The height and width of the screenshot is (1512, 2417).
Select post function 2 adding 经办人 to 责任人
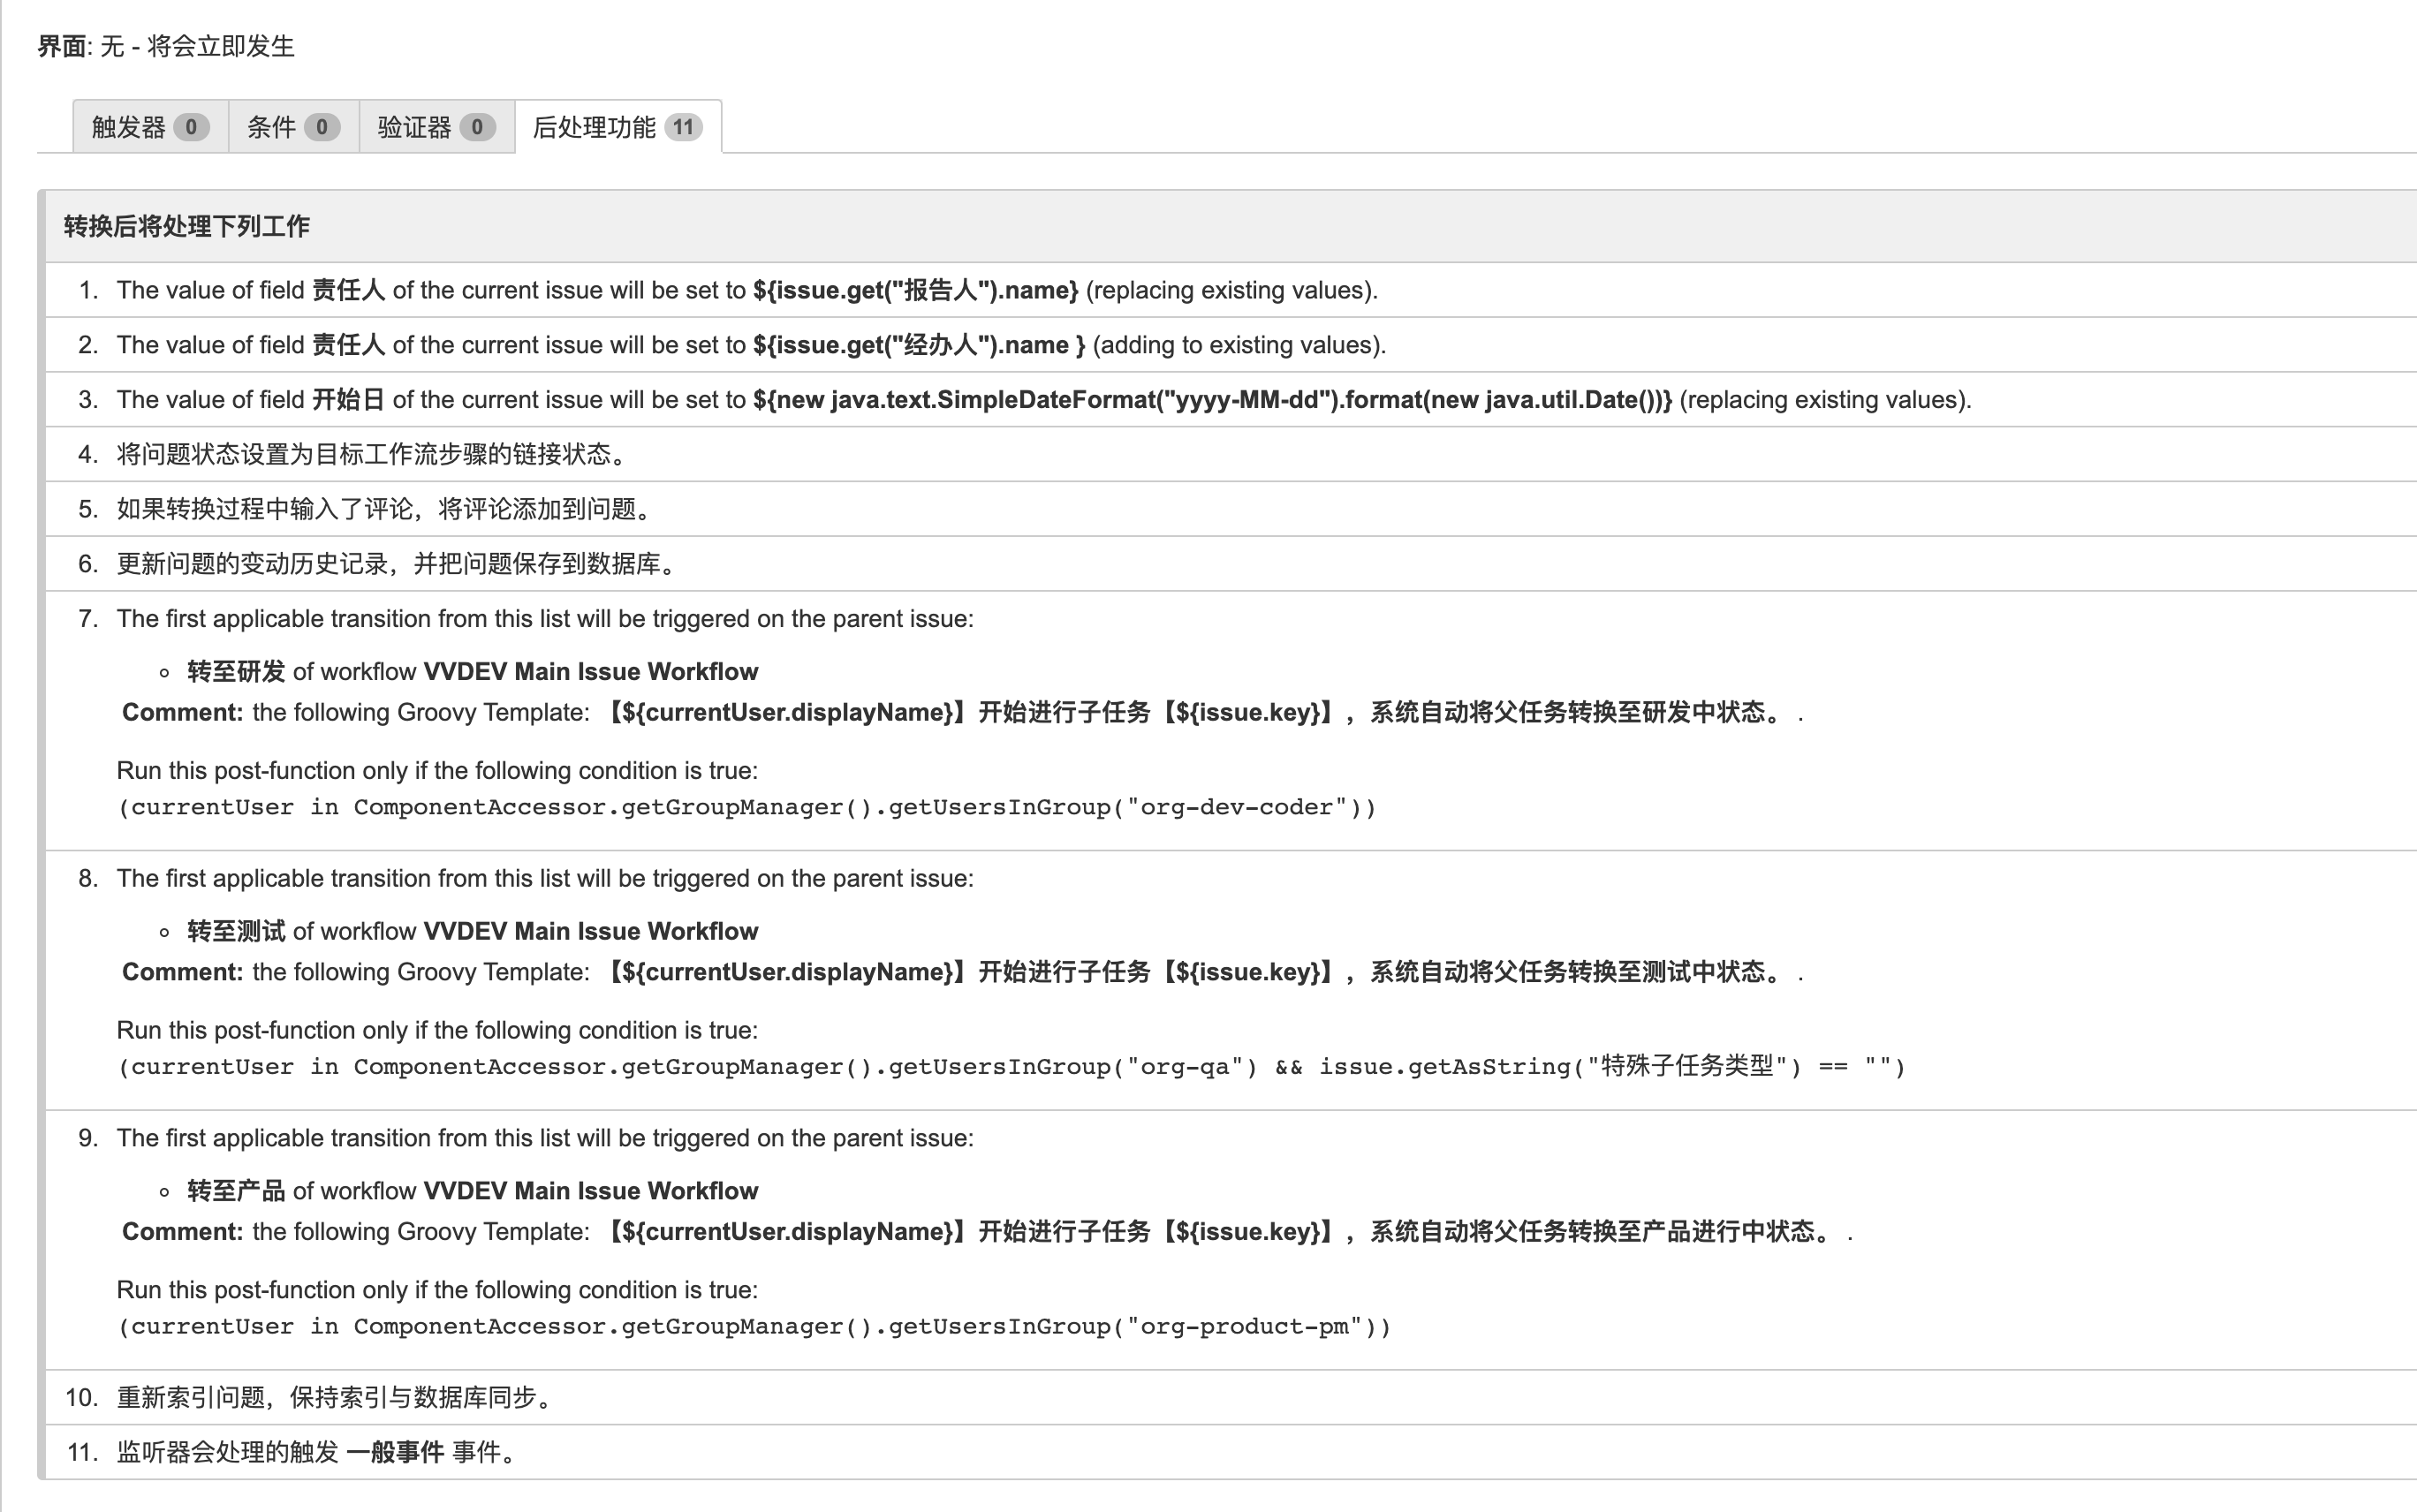pyautogui.click(x=750, y=345)
